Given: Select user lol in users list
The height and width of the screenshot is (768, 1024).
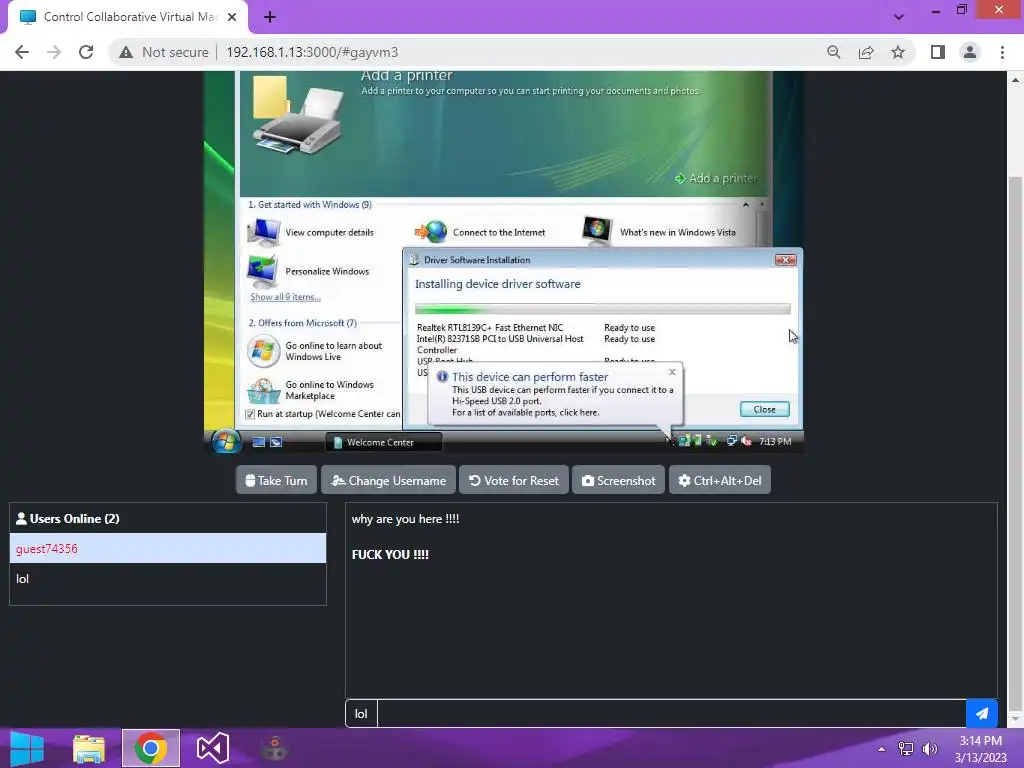Looking at the screenshot, I should tap(168, 579).
